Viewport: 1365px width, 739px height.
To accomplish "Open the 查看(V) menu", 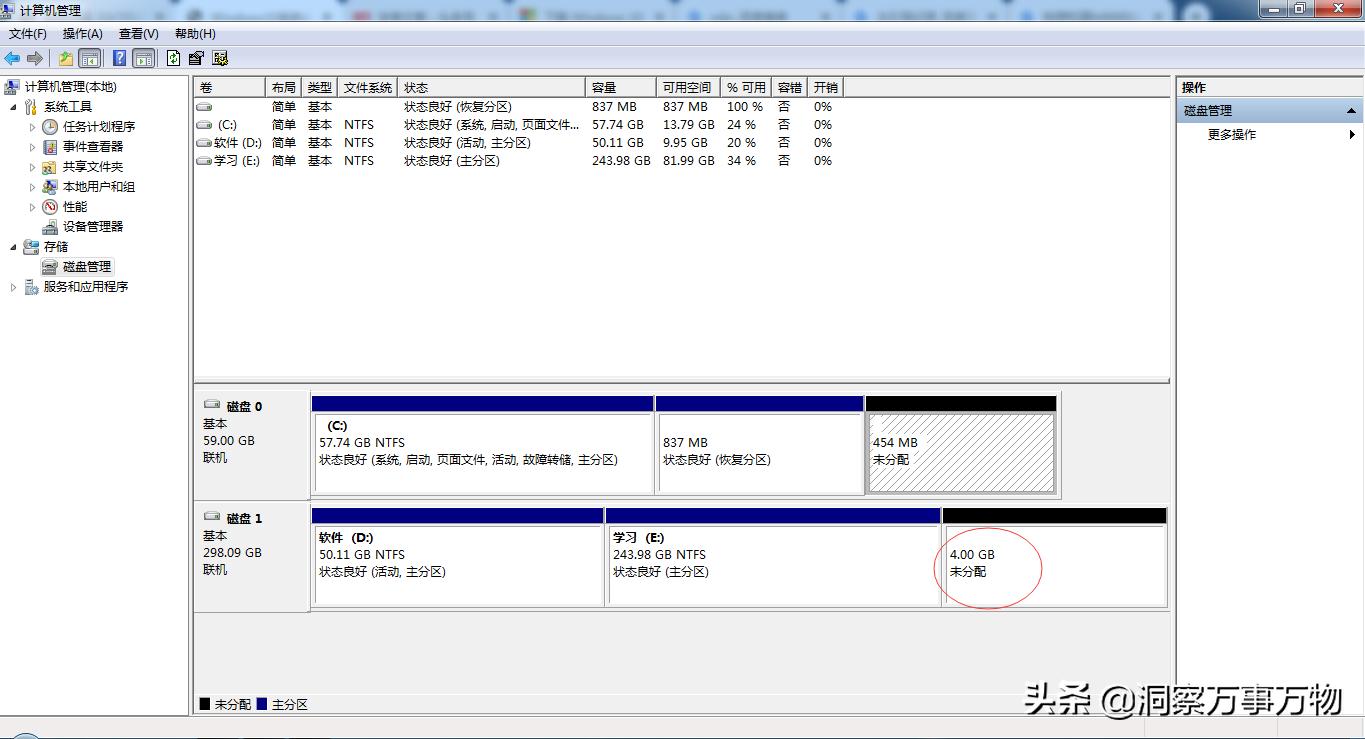I will pos(138,34).
